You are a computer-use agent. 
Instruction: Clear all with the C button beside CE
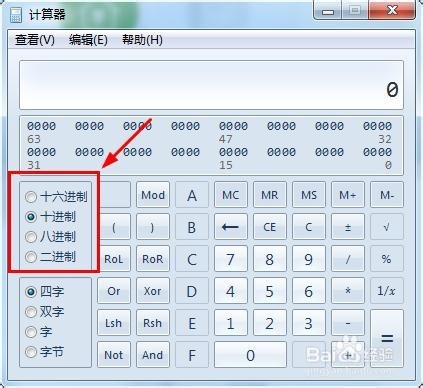[309, 227]
